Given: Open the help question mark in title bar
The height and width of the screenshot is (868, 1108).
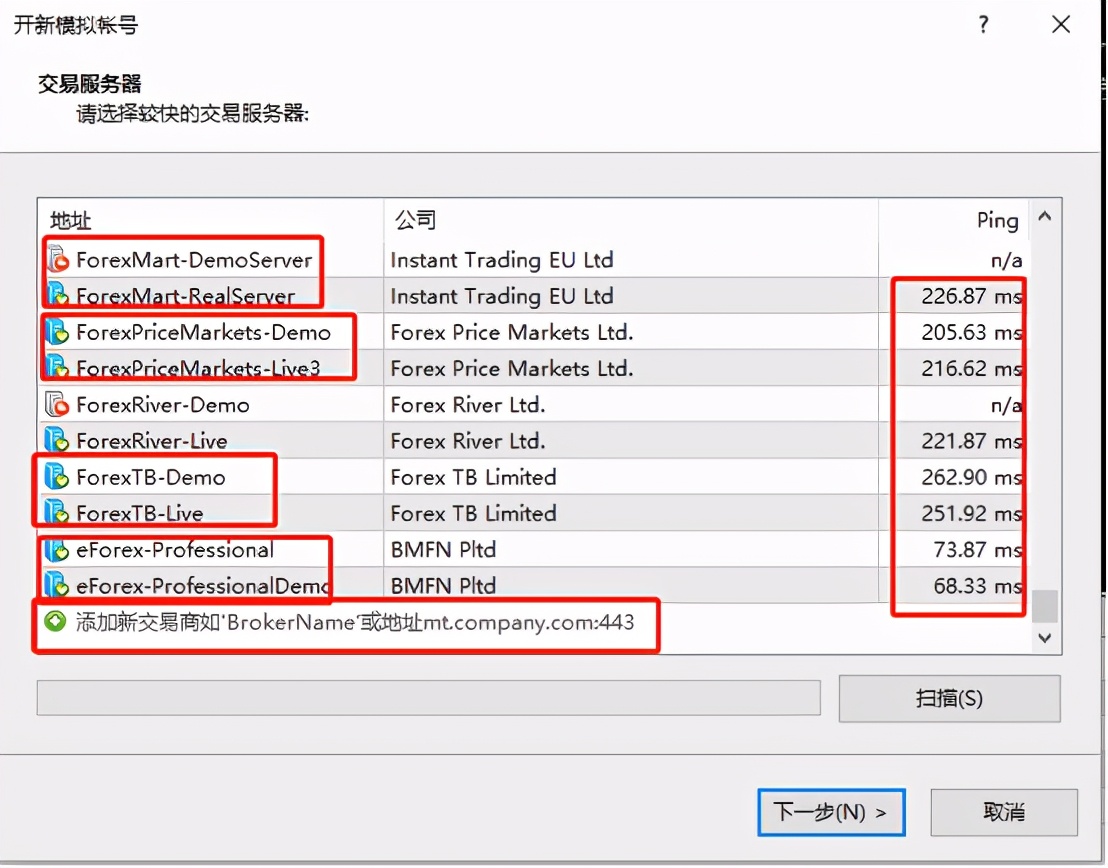Looking at the screenshot, I should [x=984, y=25].
